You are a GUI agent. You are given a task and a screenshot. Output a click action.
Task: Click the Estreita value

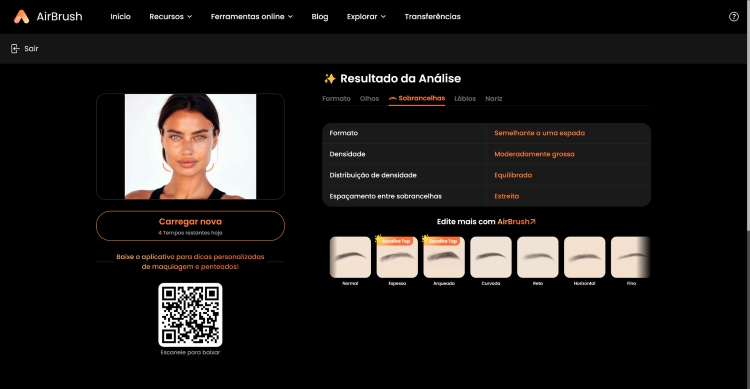pos(507,196)
